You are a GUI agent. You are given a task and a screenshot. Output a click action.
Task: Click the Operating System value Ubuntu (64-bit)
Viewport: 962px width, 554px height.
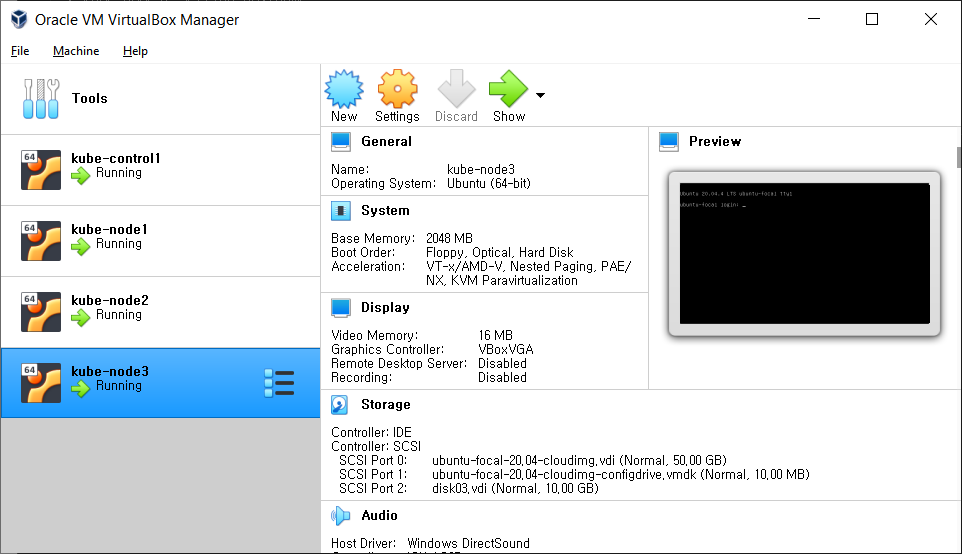(x=488, y=183)
